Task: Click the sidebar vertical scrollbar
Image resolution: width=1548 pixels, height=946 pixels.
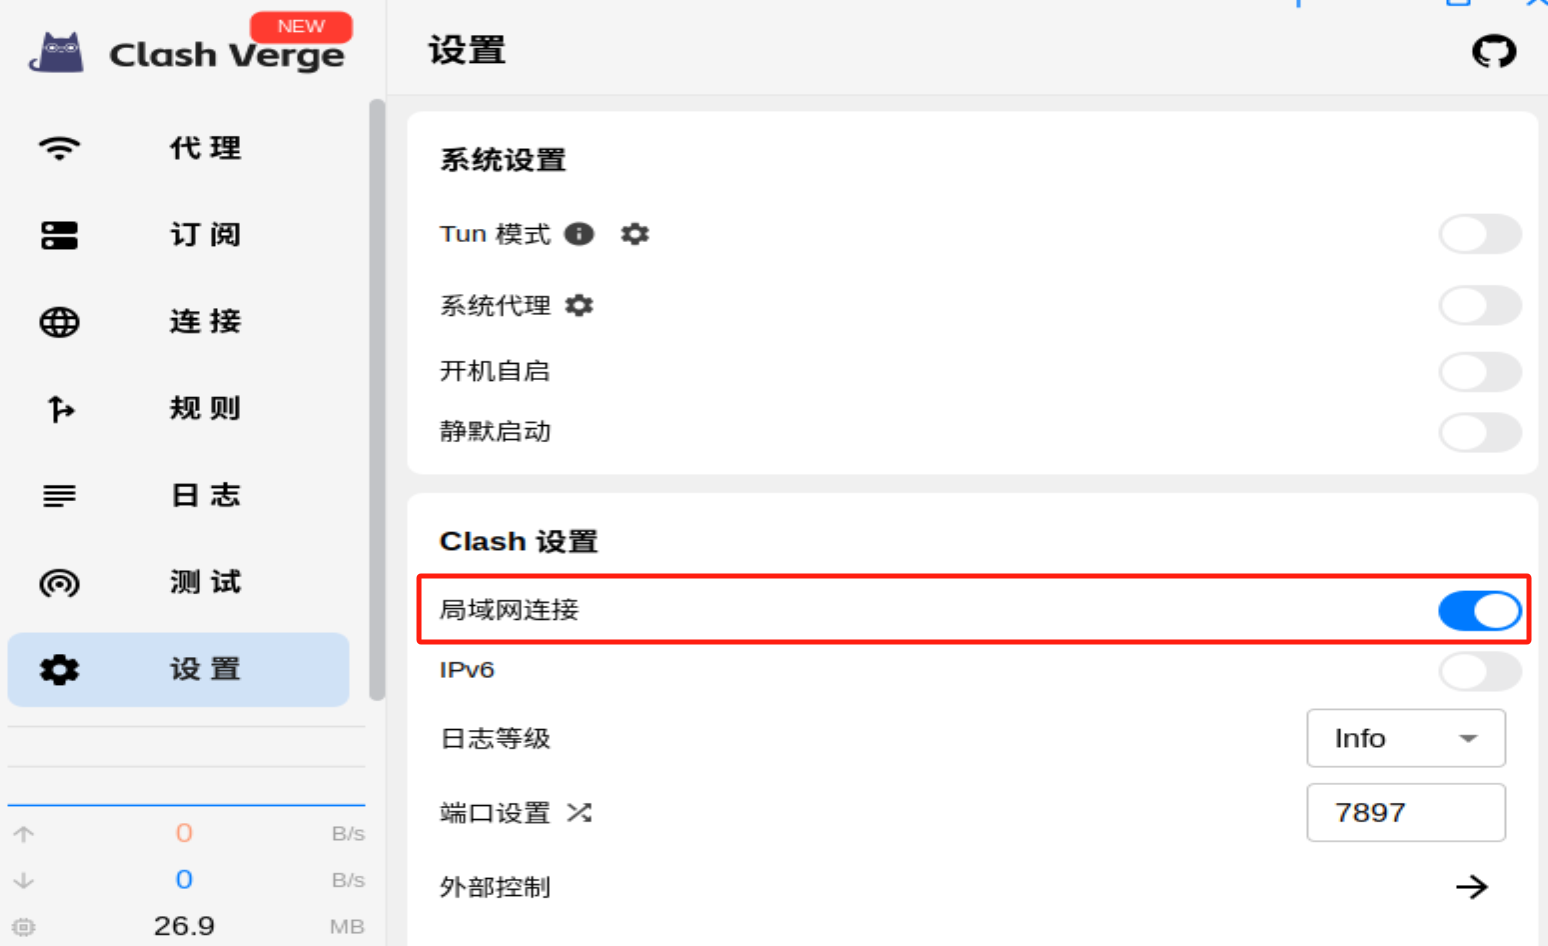Action: pyautogui.click(x=377, y=400)
